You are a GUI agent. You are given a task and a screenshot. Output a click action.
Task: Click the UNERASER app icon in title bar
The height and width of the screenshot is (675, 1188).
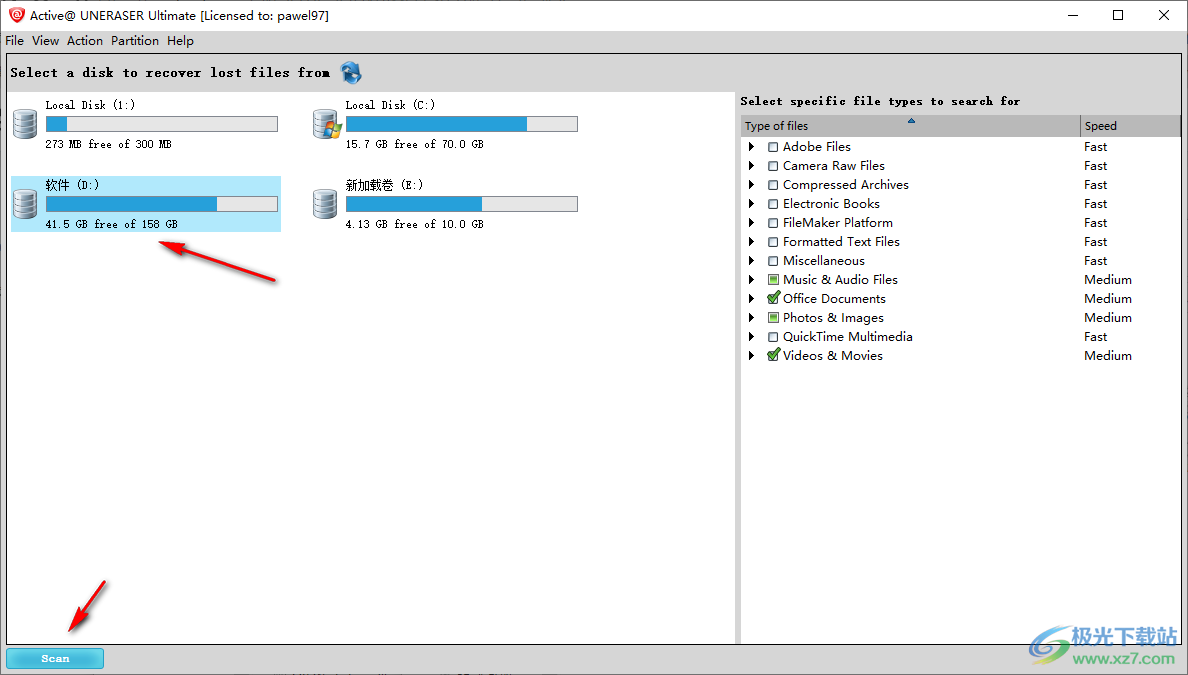point(16,15)
